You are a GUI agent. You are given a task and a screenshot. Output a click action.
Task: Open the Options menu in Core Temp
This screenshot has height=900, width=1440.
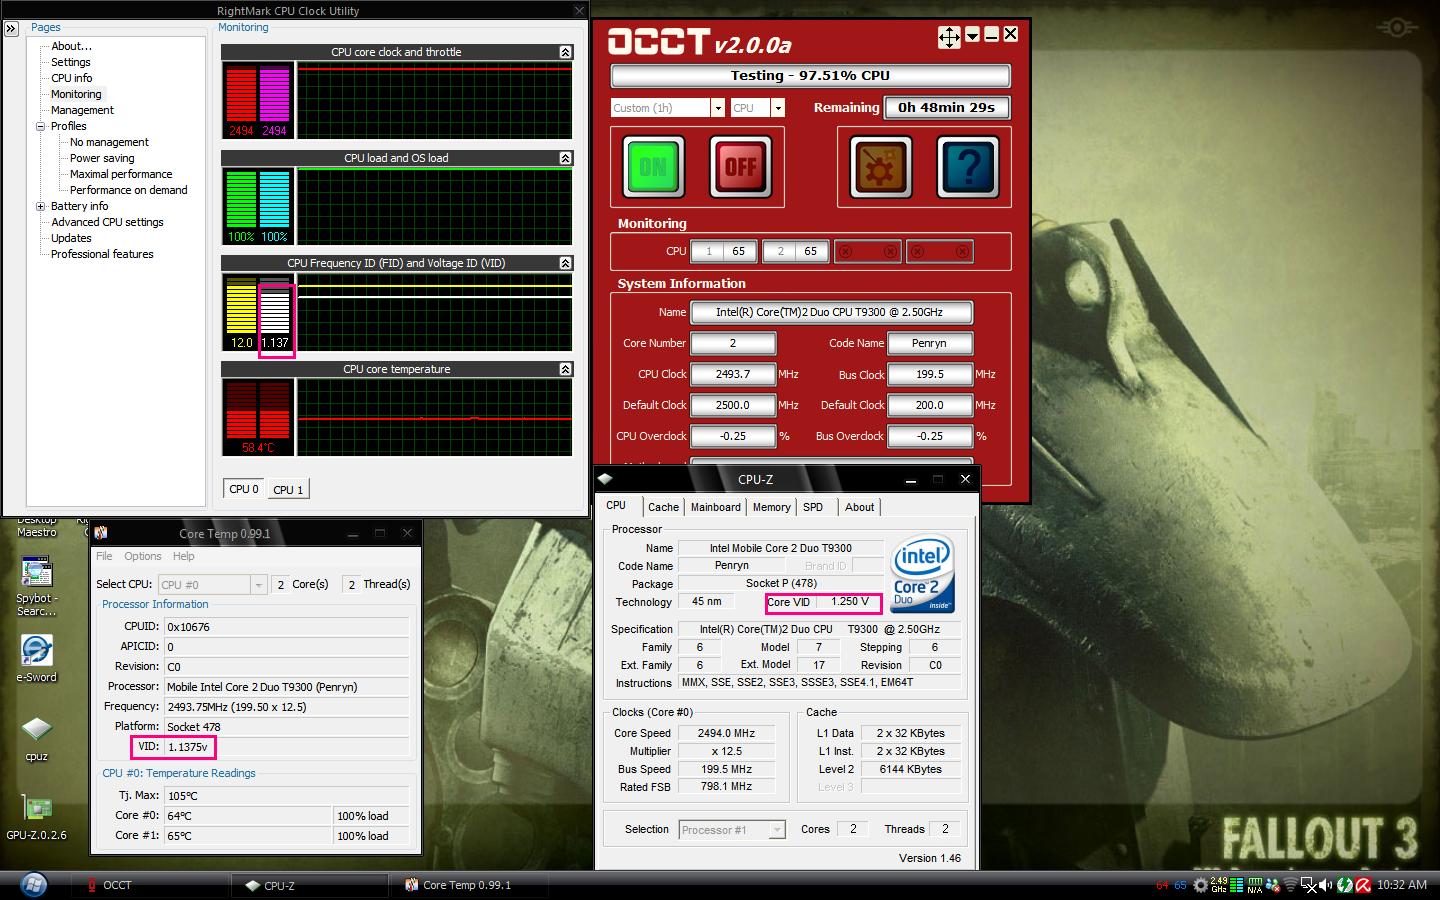click(x=143, y=556)
